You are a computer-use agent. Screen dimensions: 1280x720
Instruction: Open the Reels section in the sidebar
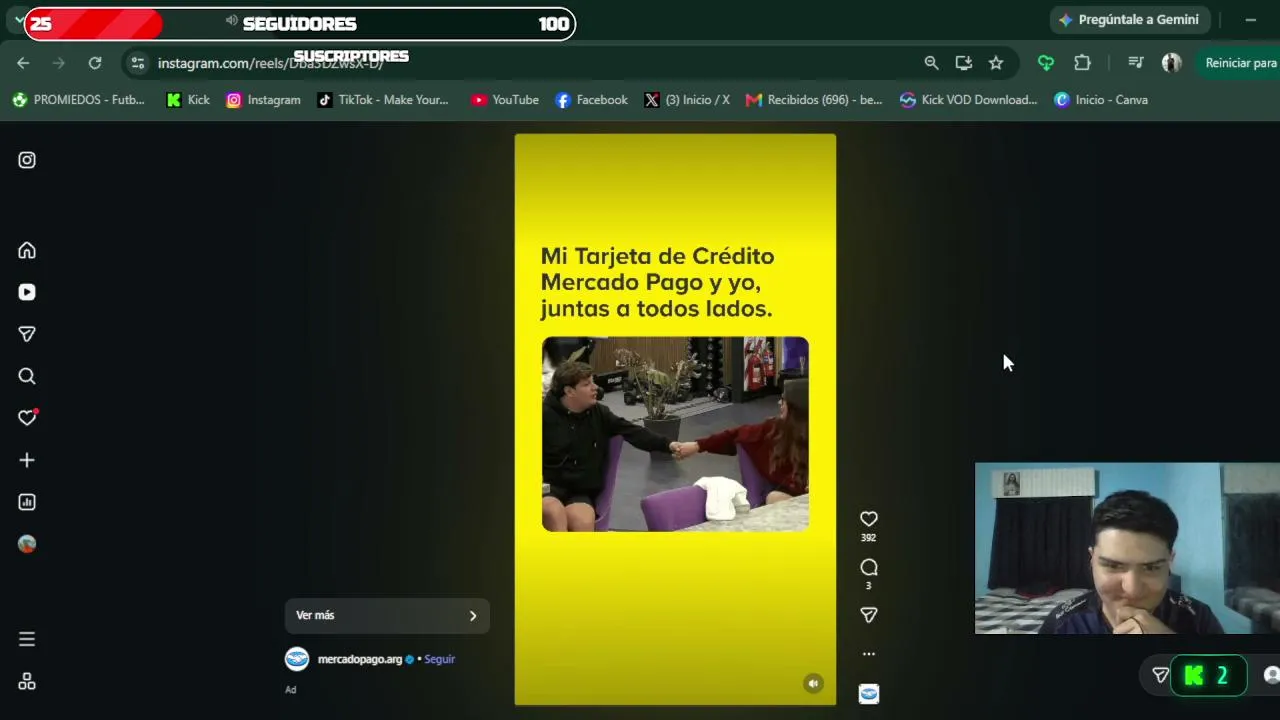click(x=27, y=292)
